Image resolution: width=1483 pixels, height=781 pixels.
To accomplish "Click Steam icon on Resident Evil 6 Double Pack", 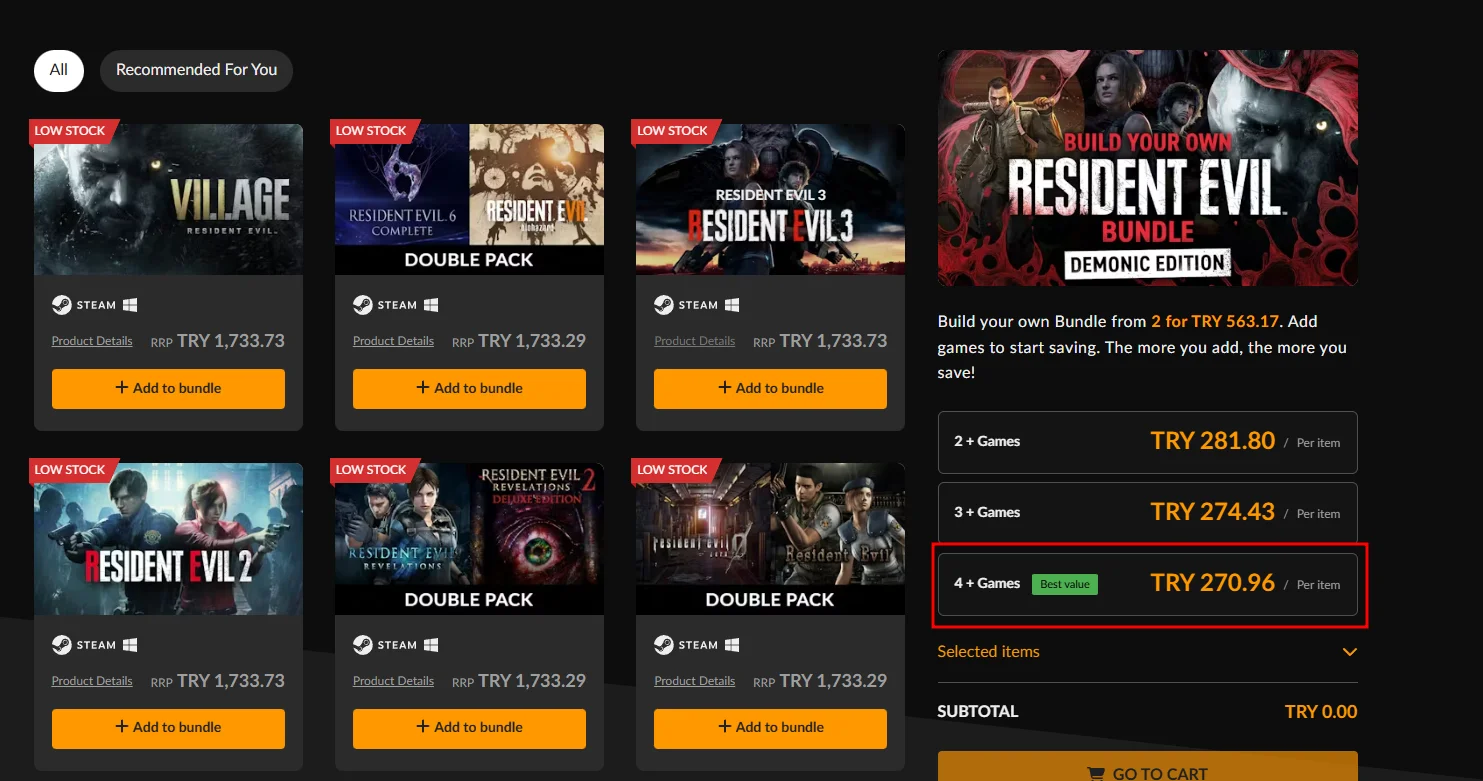I will point(362,305).
